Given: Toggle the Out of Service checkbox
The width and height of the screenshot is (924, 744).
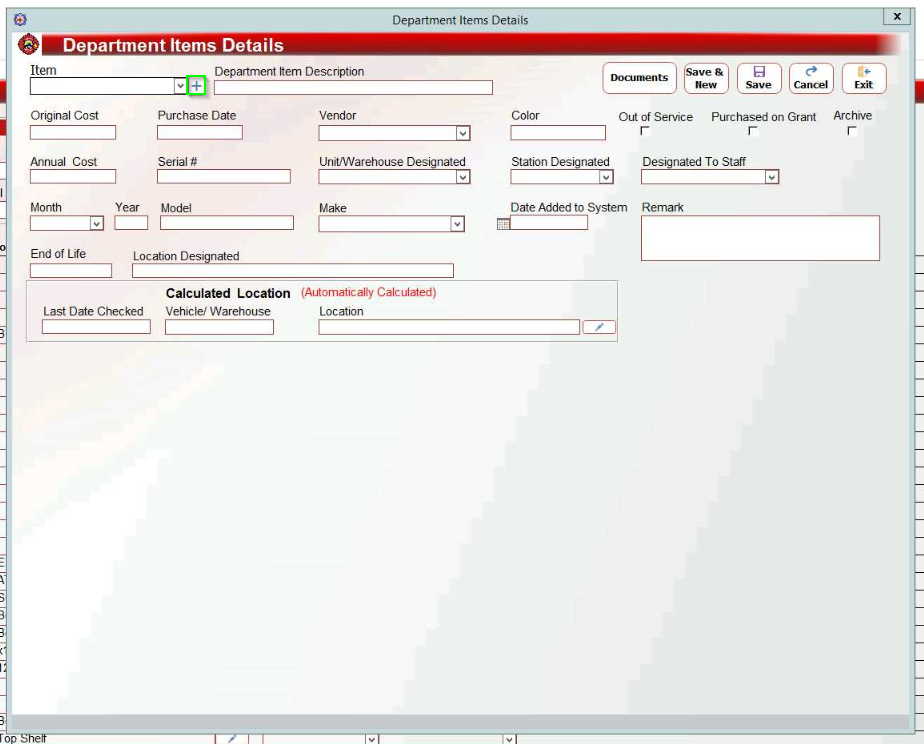Looking at the screenshot, I should point(645,131).
